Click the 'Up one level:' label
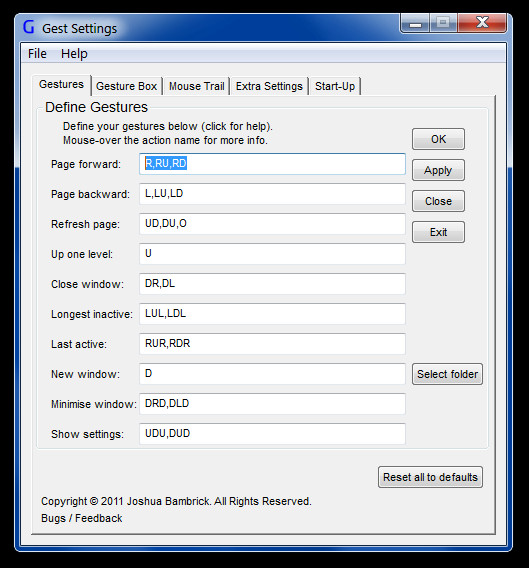This screenshot has width=529, height=568. pyautogui.click(x=82, y=254)
